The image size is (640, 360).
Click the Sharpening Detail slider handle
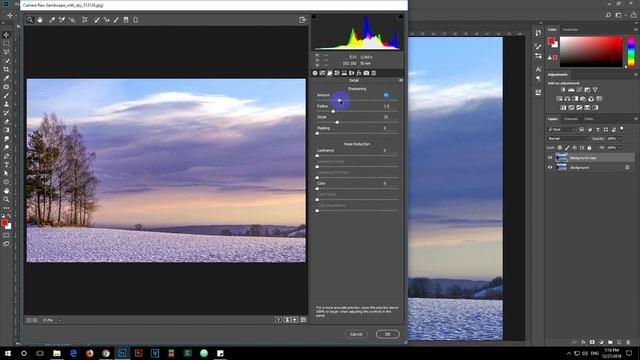(337, 122)
